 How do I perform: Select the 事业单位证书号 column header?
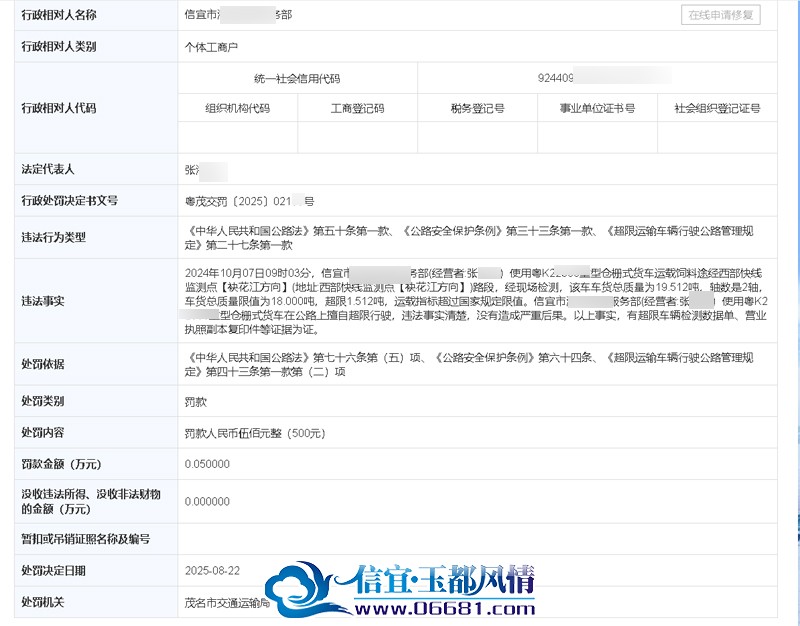pyautogui.click(x=597, y=108)
